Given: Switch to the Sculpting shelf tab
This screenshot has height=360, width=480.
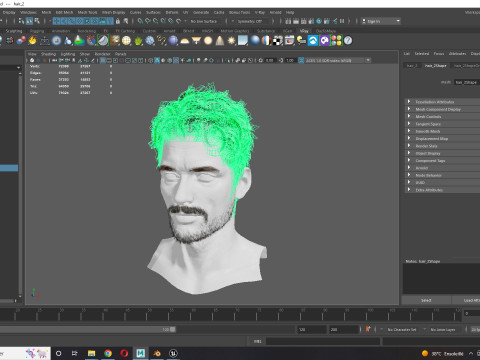Looking at the screenshot, I should [x=14, y=31].
